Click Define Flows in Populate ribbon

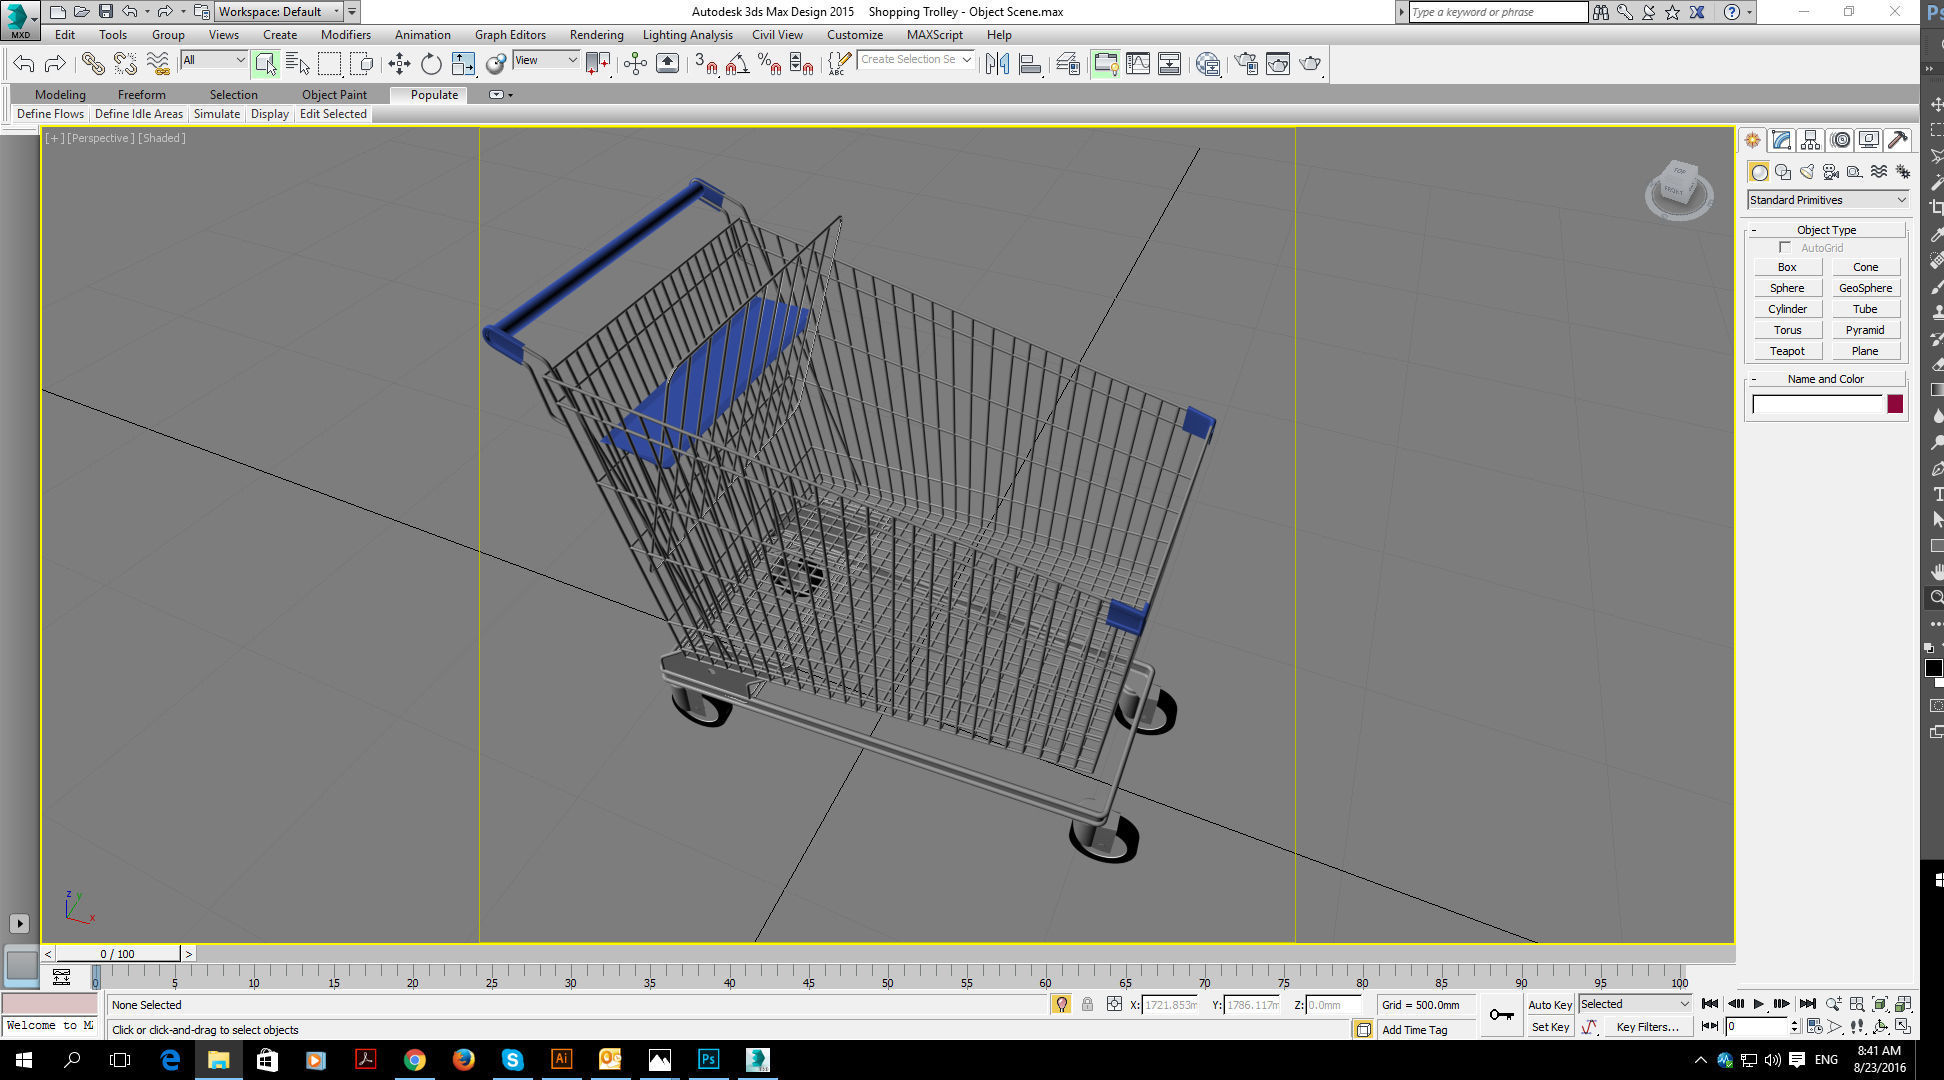pyautogui.click(x=50, y=114)
